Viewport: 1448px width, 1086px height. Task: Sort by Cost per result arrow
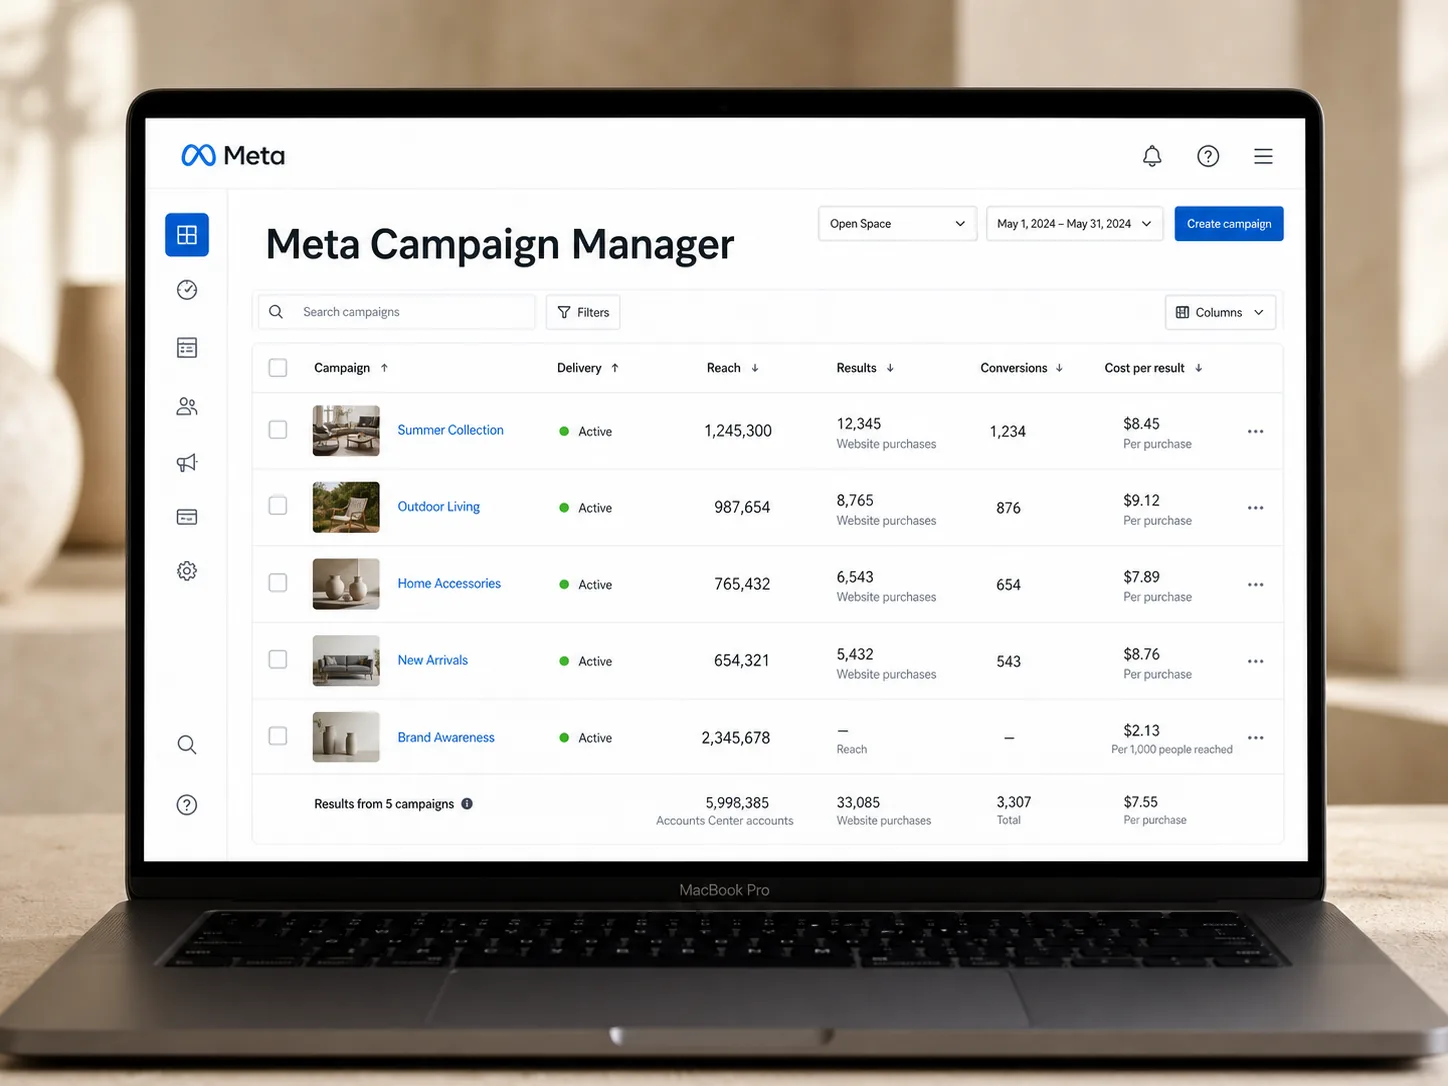pyautogui.click(x=1198, y=368)
